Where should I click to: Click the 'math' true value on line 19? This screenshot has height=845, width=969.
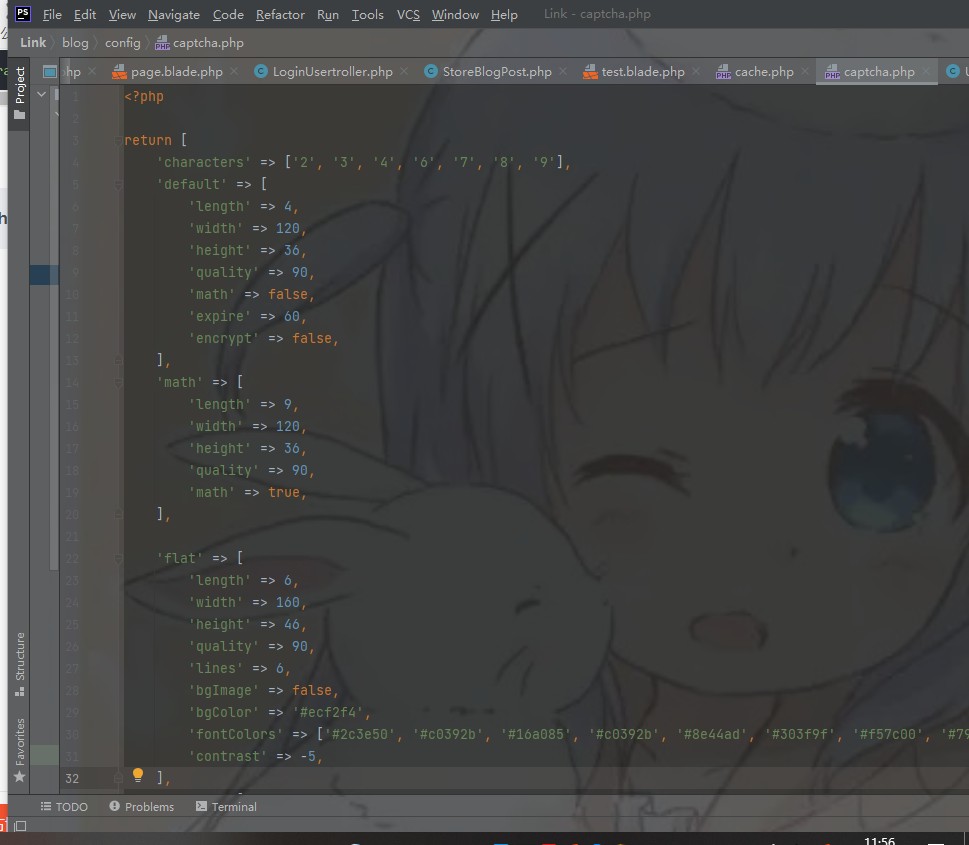click(x=284, y=493)
